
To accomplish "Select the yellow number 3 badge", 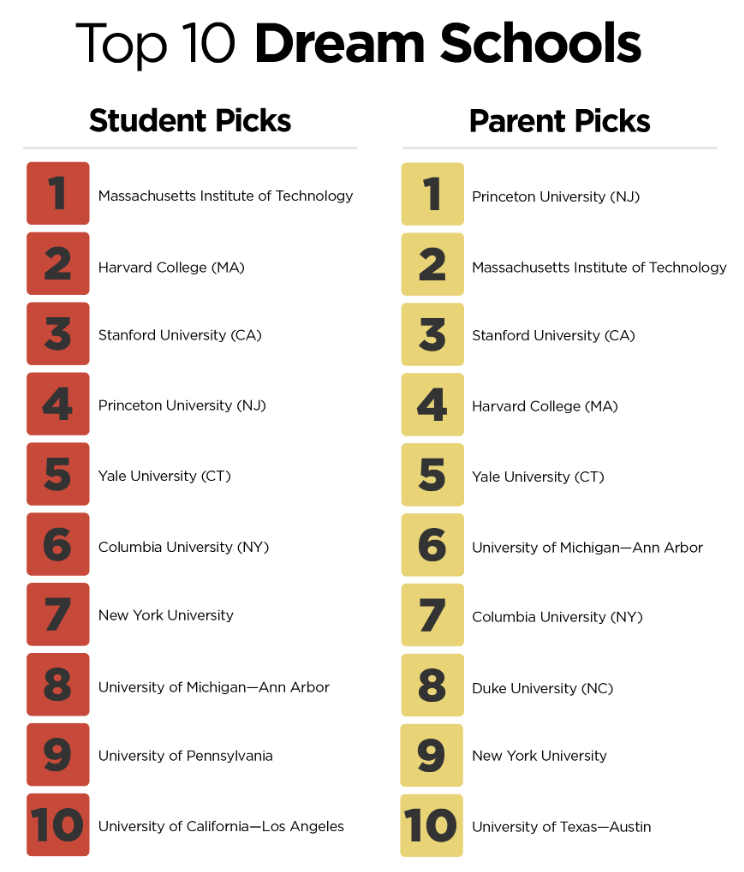I will click(433, 334).
